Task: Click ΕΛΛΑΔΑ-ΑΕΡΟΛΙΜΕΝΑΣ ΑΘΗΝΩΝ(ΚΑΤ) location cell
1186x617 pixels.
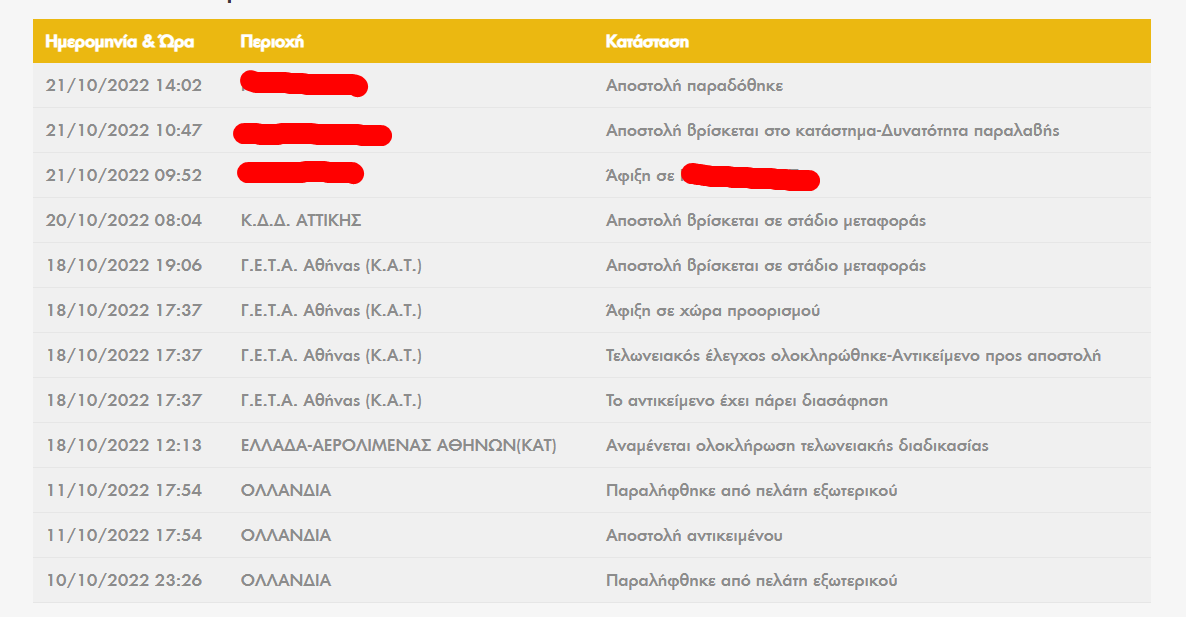Action: [399, 445]
